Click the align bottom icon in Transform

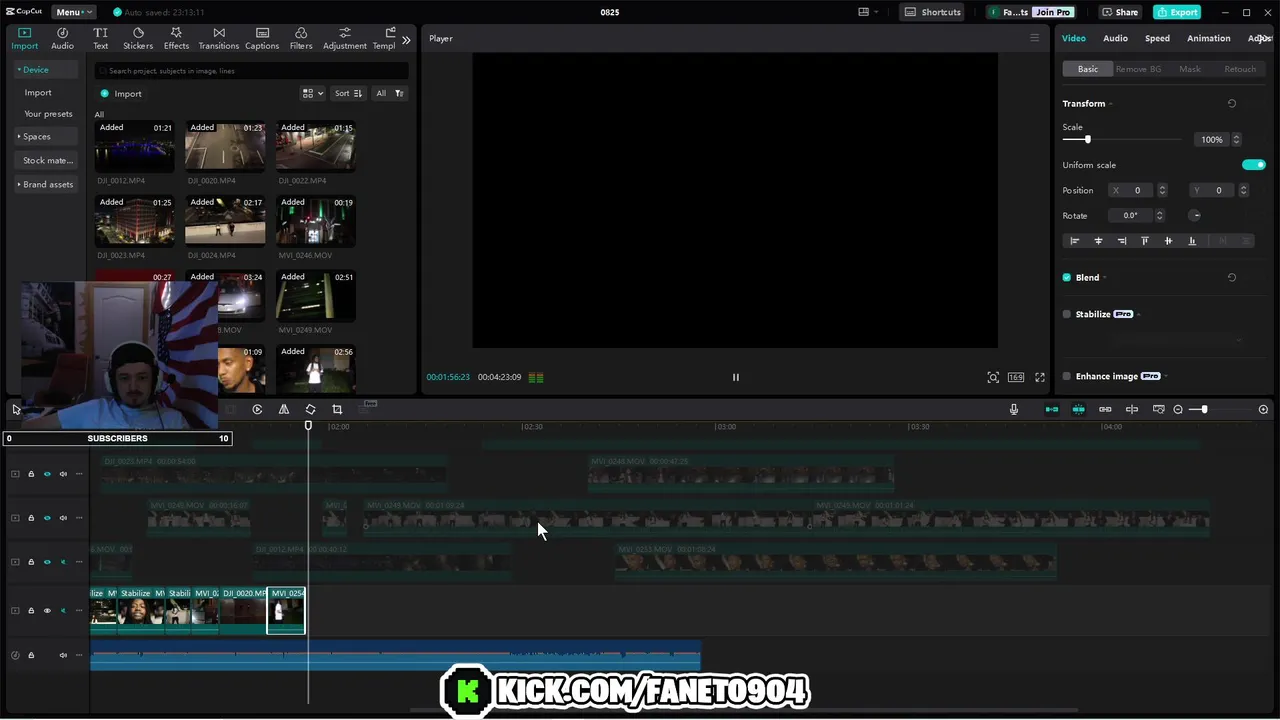1192,241
